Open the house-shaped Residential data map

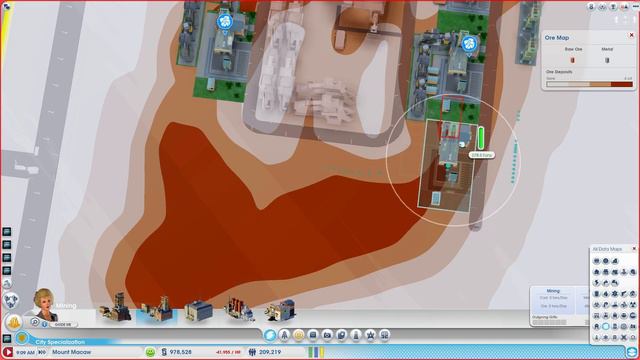(596, 271)
